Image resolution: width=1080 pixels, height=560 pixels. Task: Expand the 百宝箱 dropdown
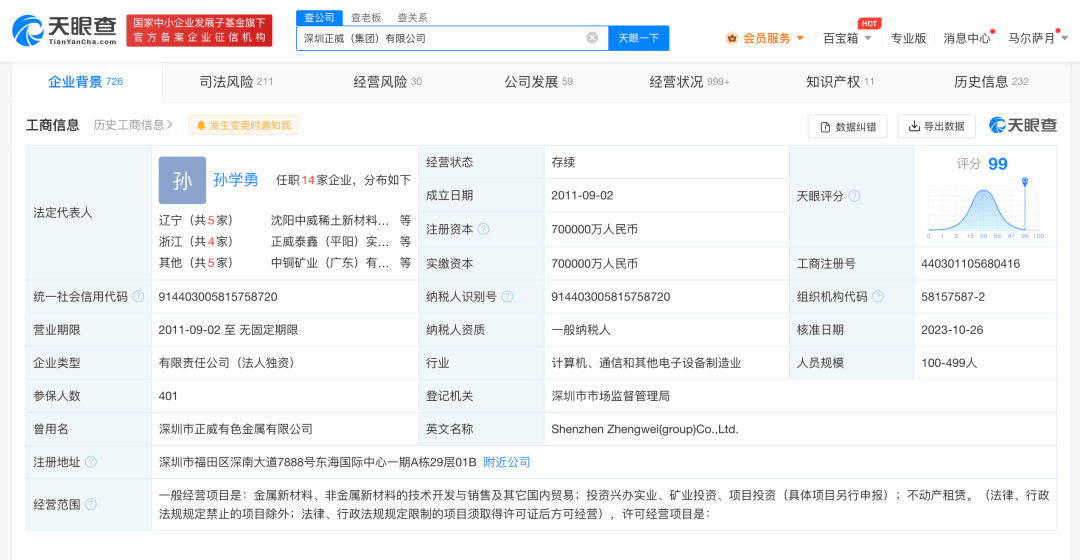point(847,38)
